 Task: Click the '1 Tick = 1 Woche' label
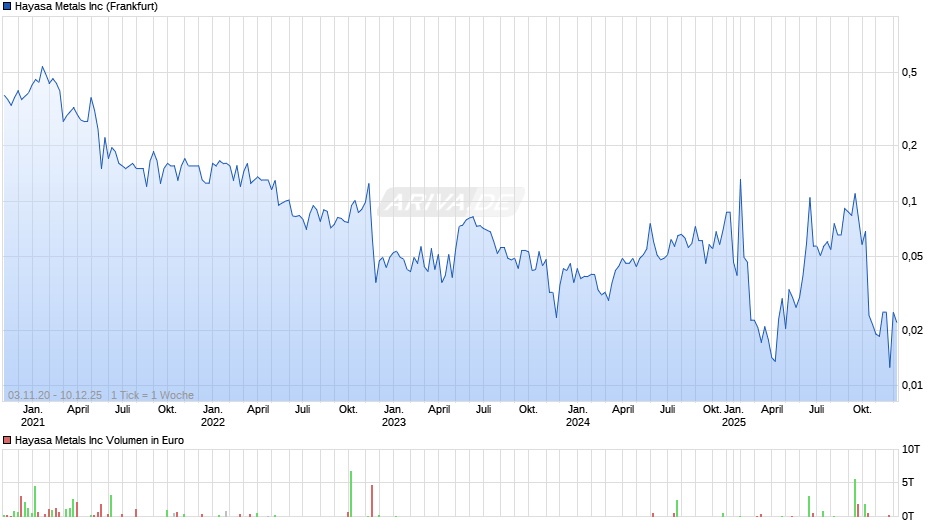[152, 395]
